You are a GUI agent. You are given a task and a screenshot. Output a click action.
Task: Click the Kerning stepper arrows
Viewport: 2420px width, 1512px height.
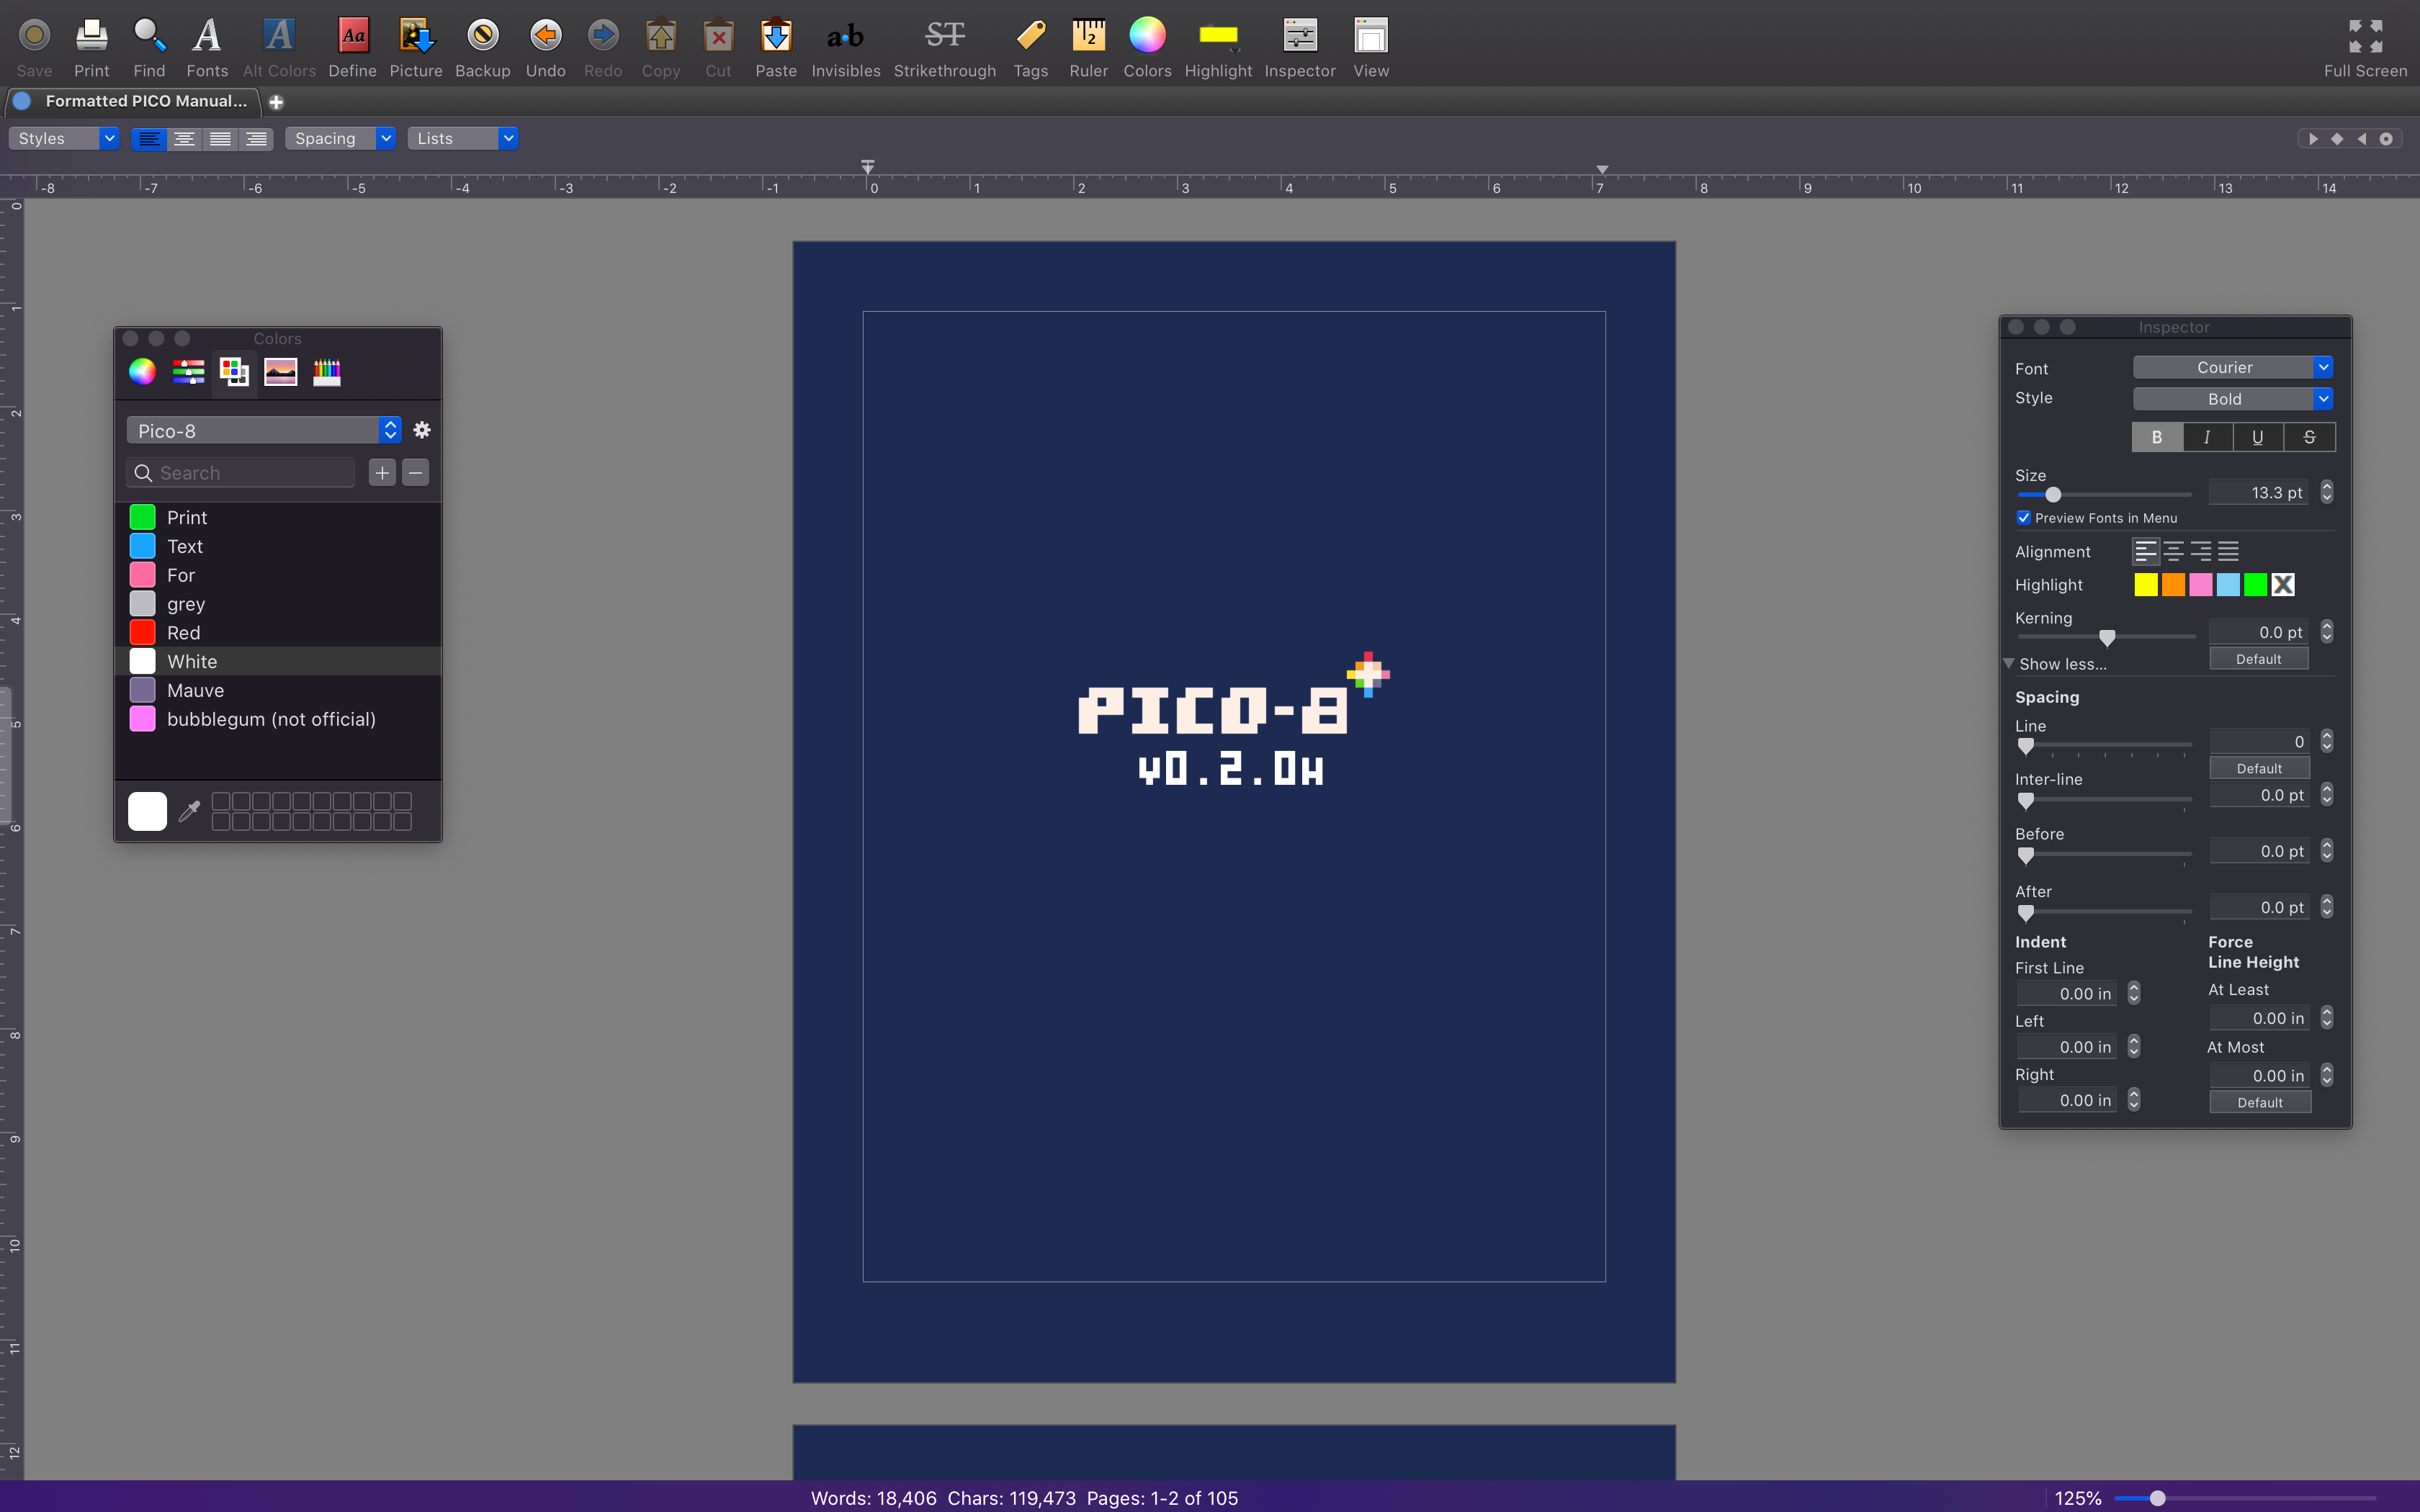click(x=2327, y=632)
